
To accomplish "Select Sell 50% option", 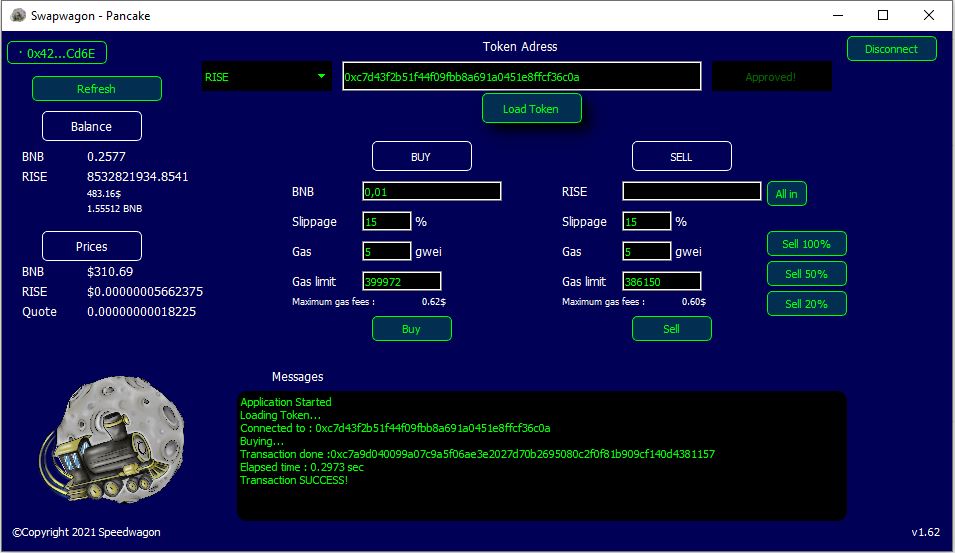I will [806, 274].
